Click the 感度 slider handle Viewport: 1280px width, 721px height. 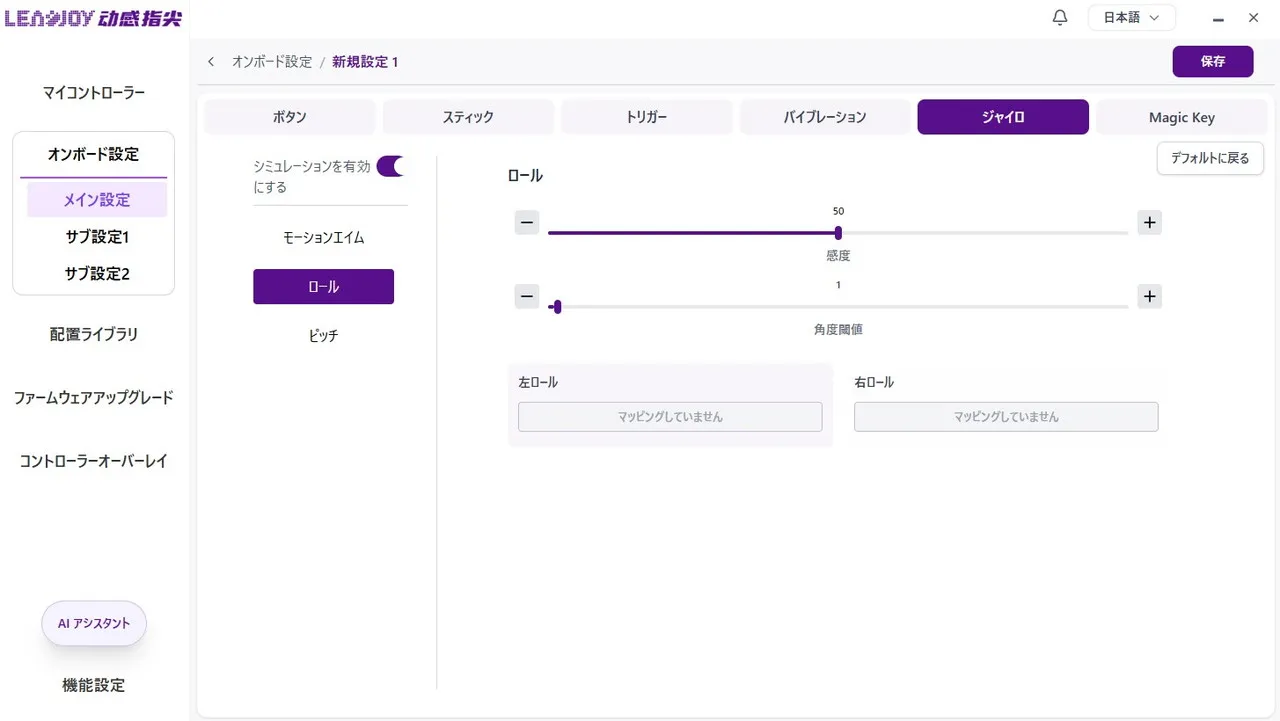pos(838,233)
